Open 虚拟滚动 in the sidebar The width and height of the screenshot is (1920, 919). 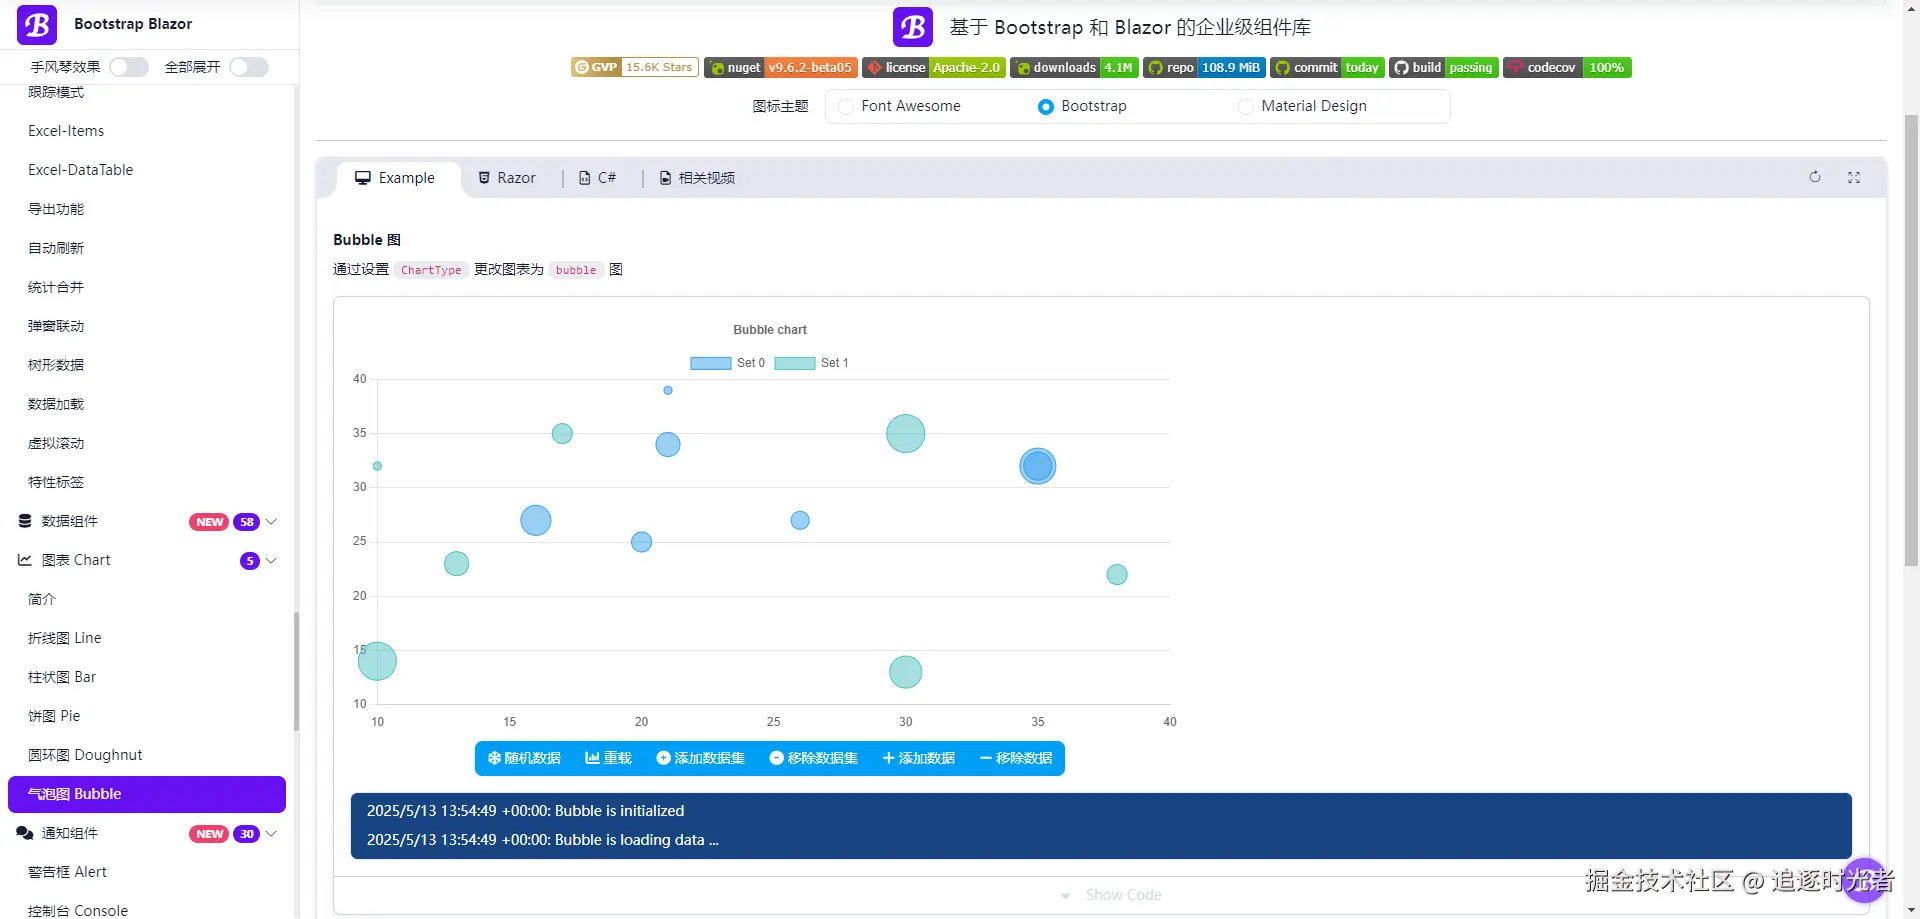[x=56, y=443]
